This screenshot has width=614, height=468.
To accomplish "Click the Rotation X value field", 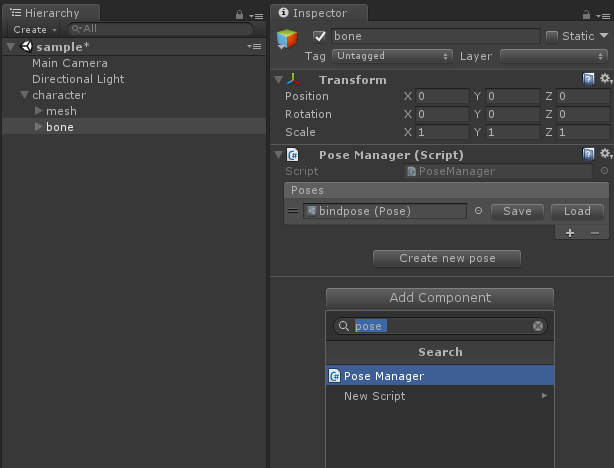I will [442, 114].
